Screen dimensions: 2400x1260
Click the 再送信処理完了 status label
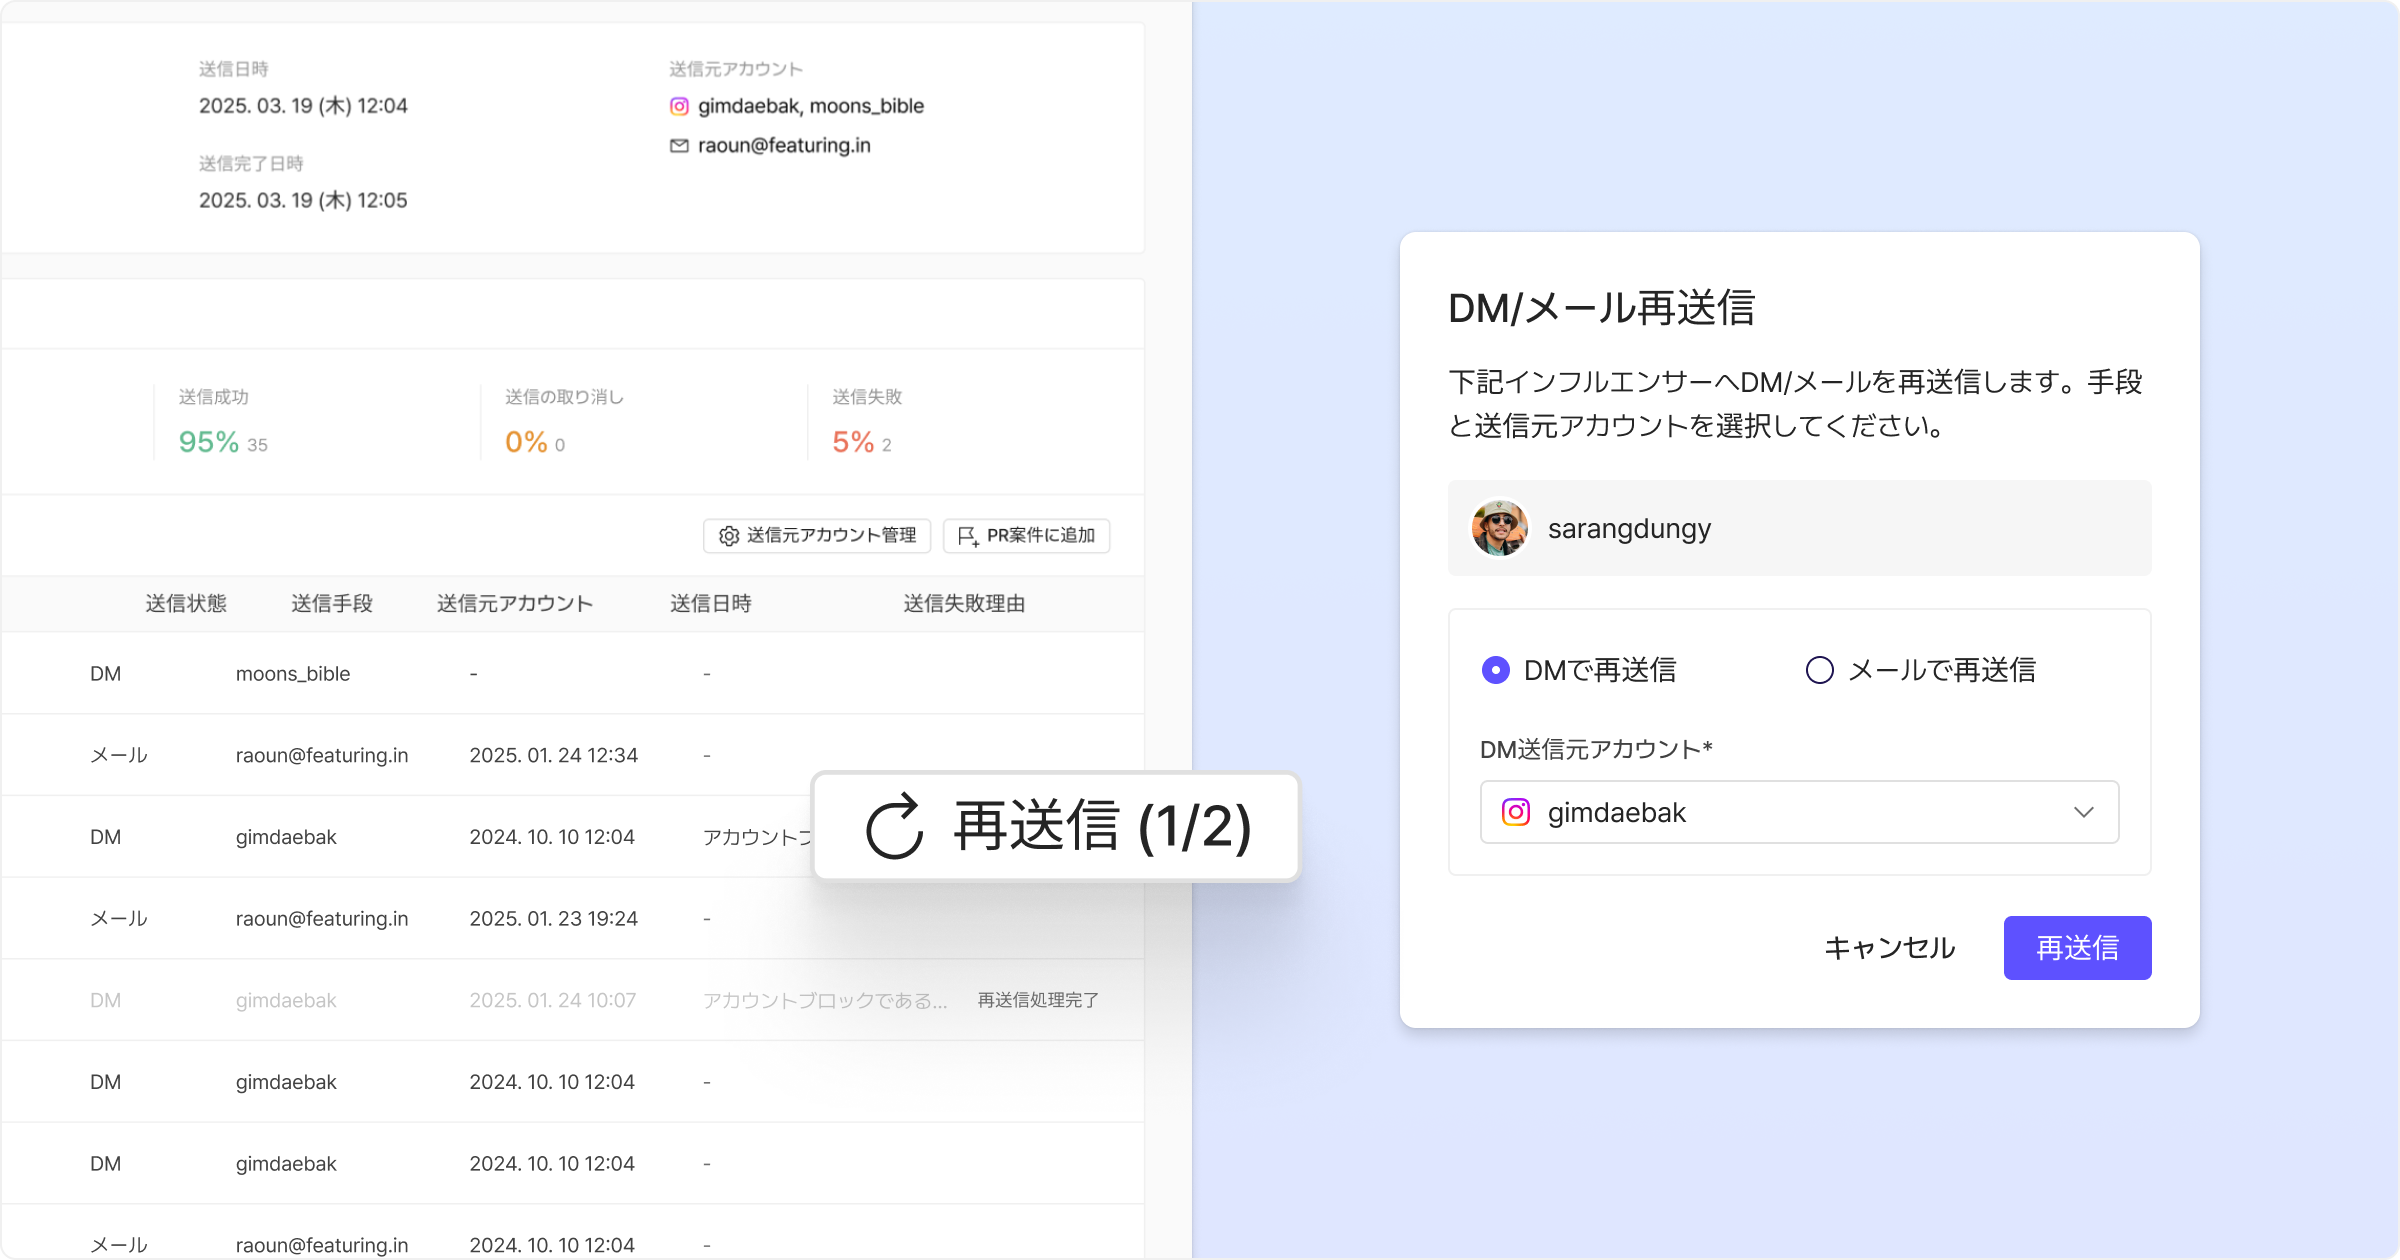click(x=1038, y=1000)
